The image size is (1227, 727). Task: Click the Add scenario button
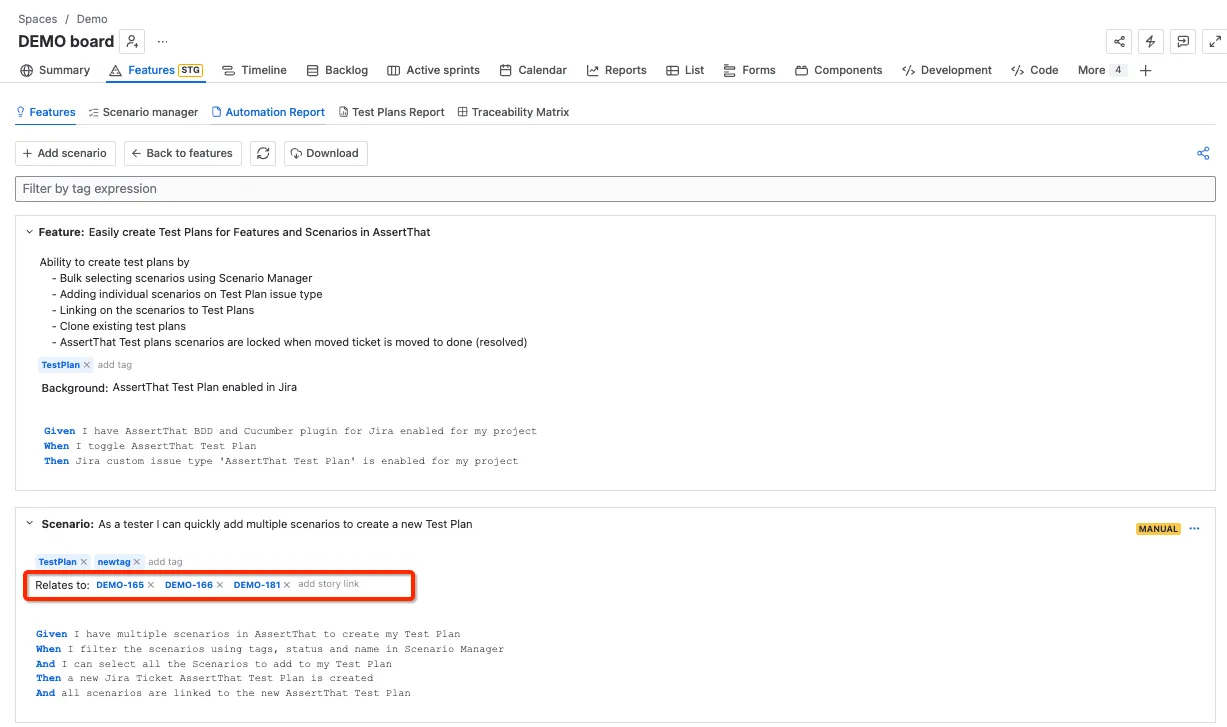(x=65, y=153)
